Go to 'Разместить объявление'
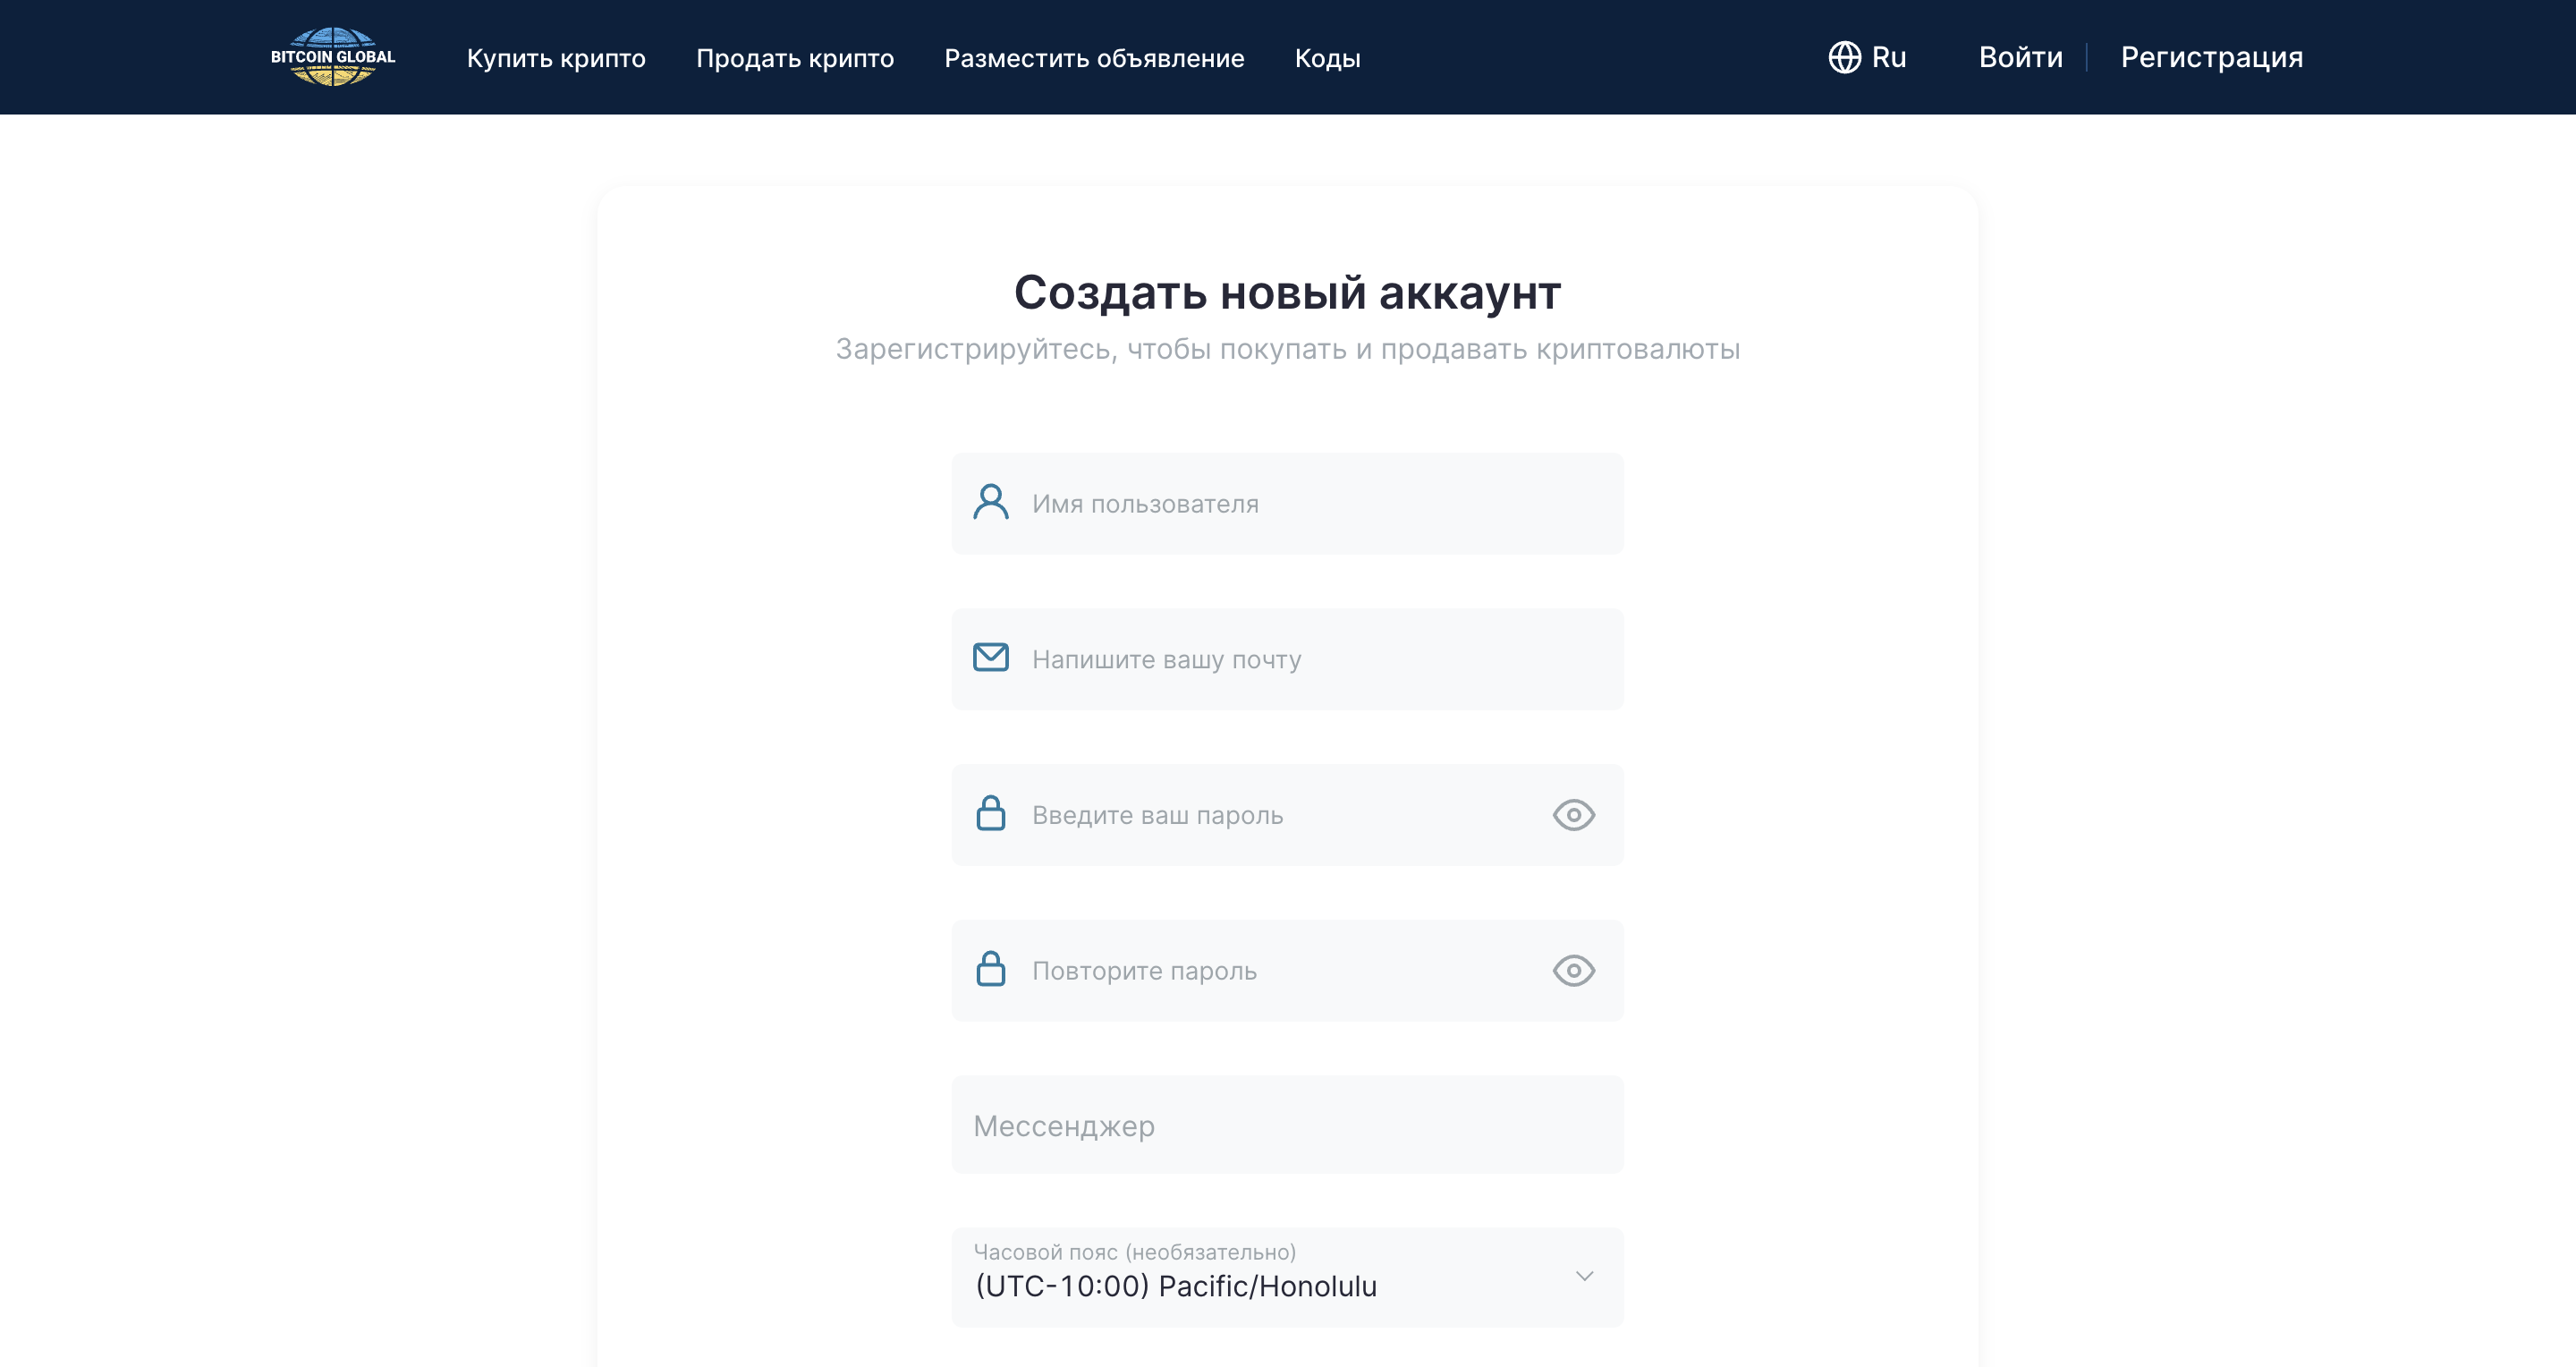Viewport: 2576px width, 1367px height. pyautogui.click(x=1094, y=58)
